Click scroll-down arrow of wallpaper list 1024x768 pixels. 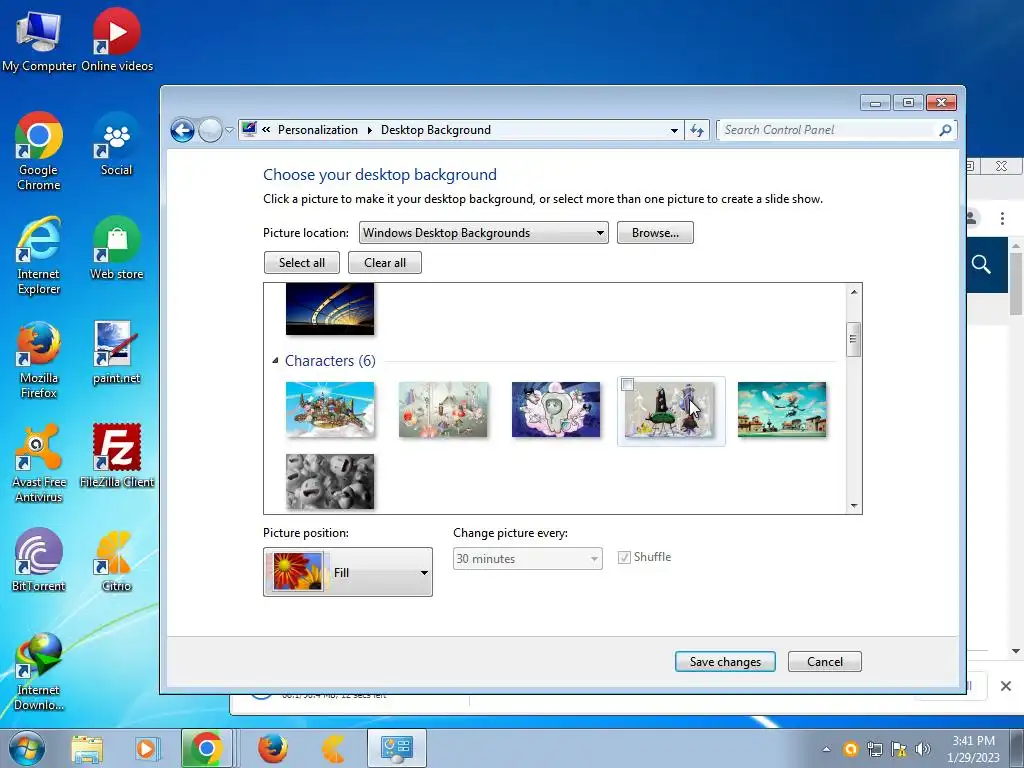pos(854,505)
